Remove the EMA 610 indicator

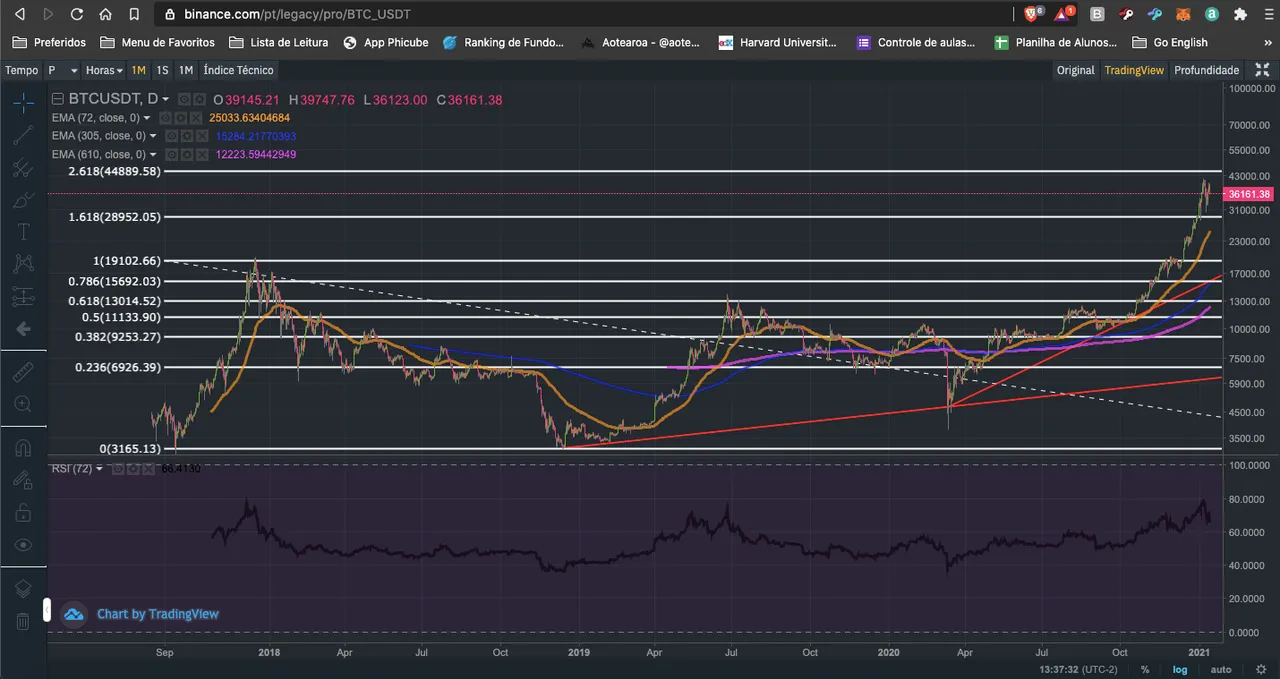tap(202, 154)
